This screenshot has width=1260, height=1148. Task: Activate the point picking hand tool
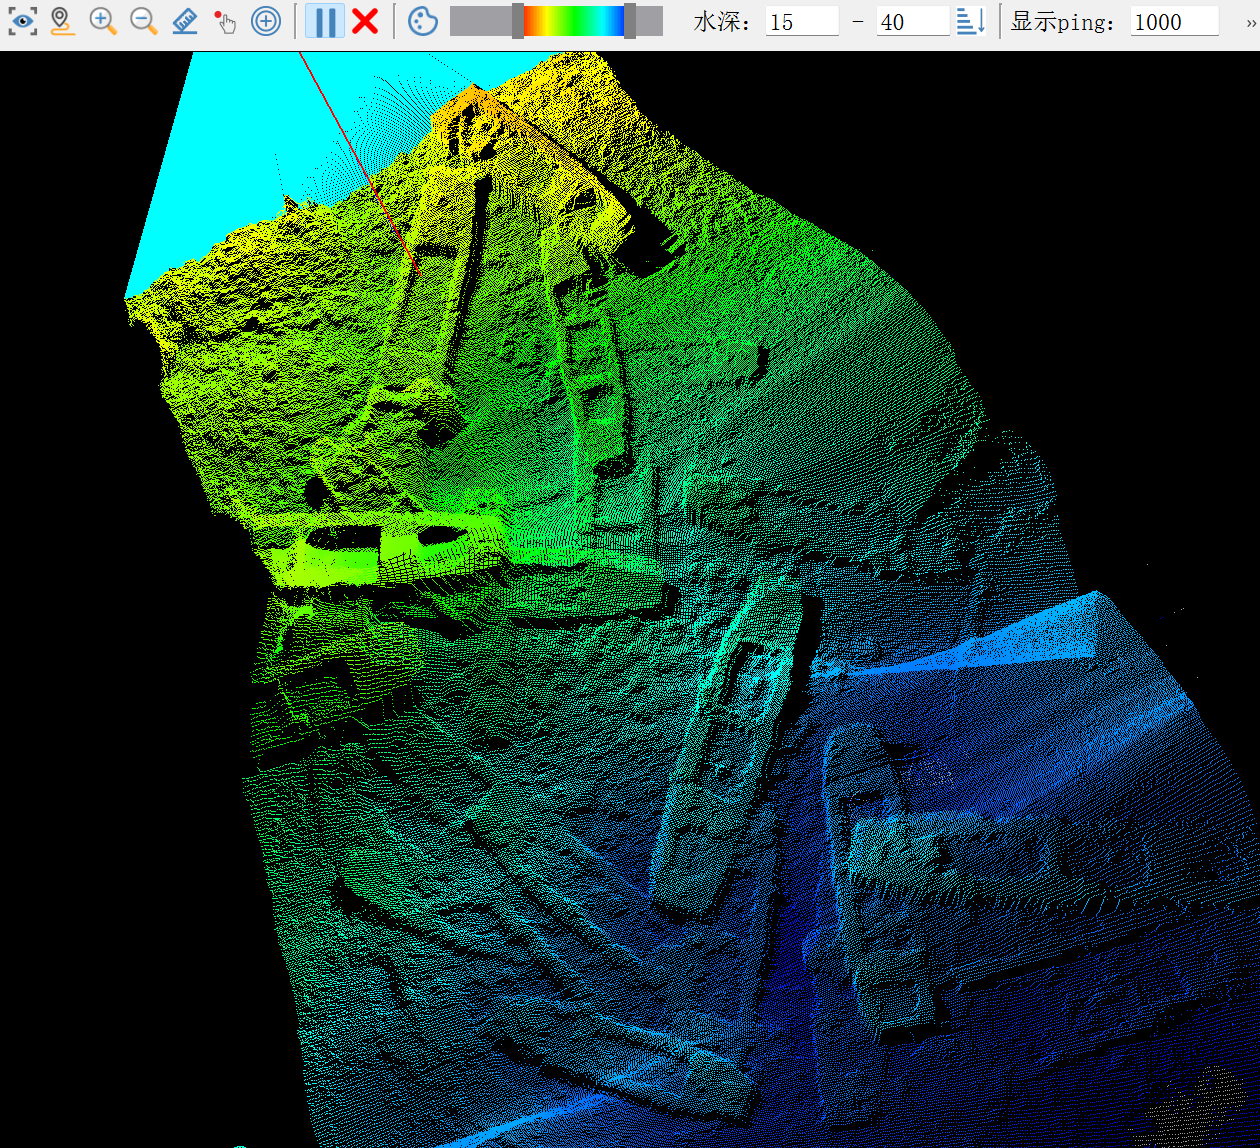pyautogui.click(x=225, y=21)
